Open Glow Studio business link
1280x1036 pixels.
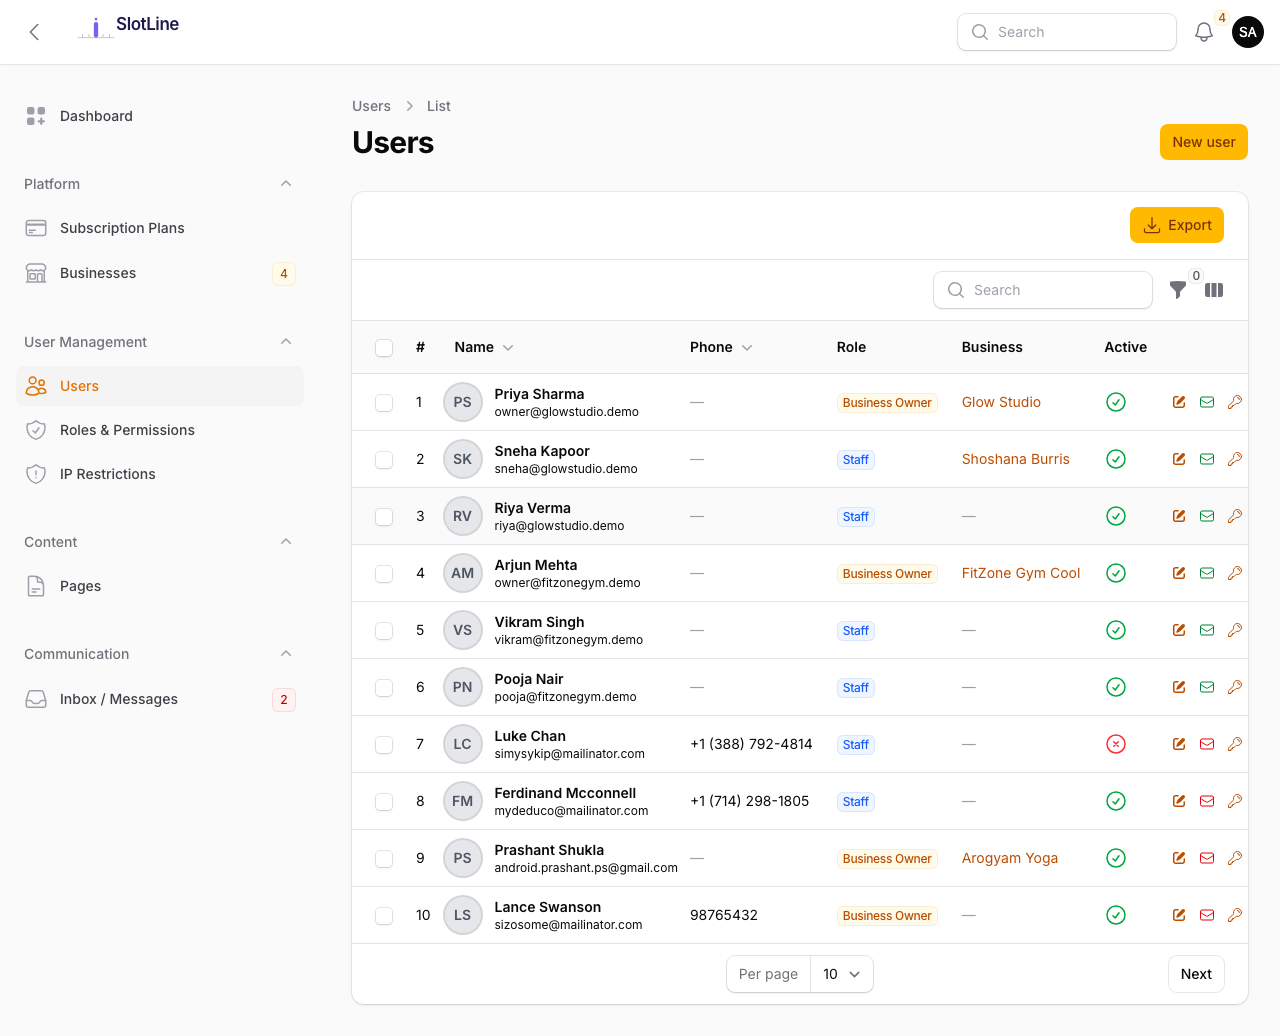[x=1001, y=402]
